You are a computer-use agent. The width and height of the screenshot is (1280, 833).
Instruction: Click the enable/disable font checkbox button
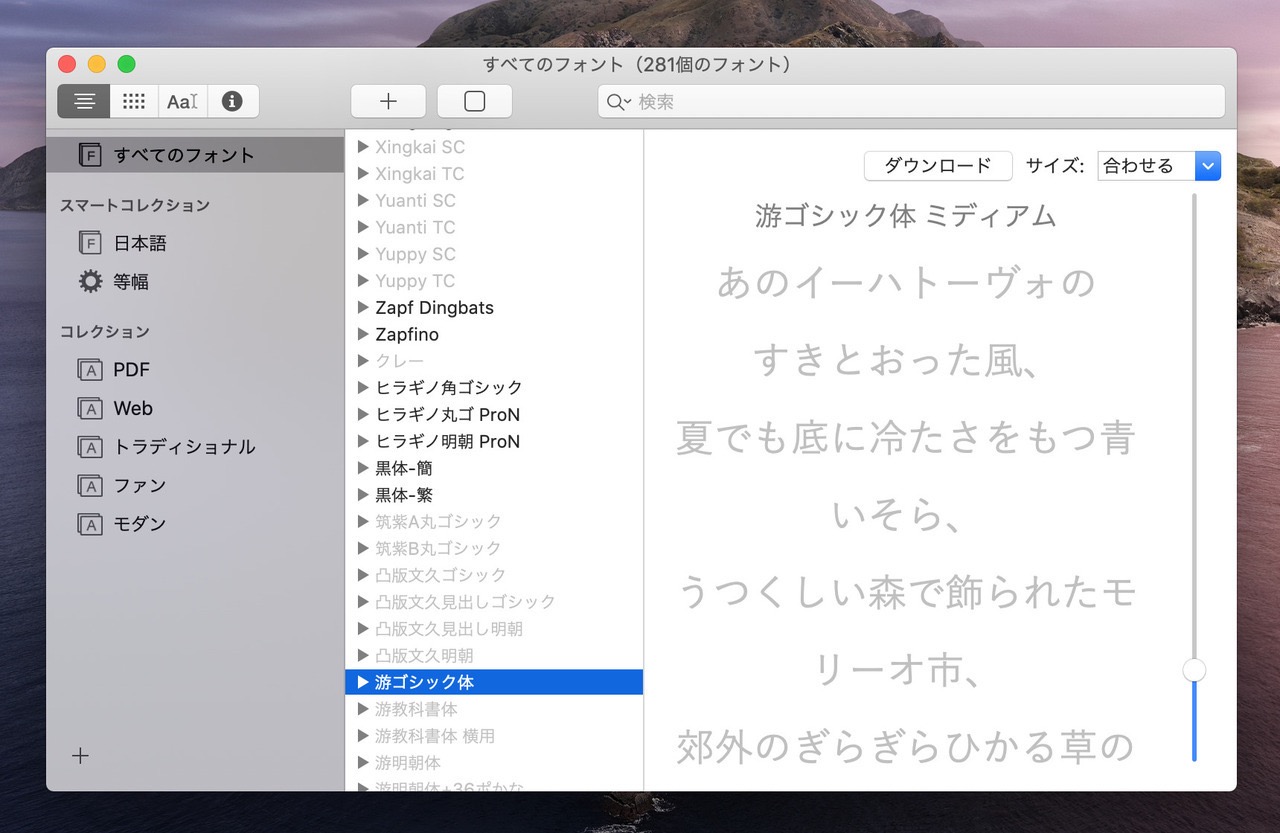click(x=475, y=101)
